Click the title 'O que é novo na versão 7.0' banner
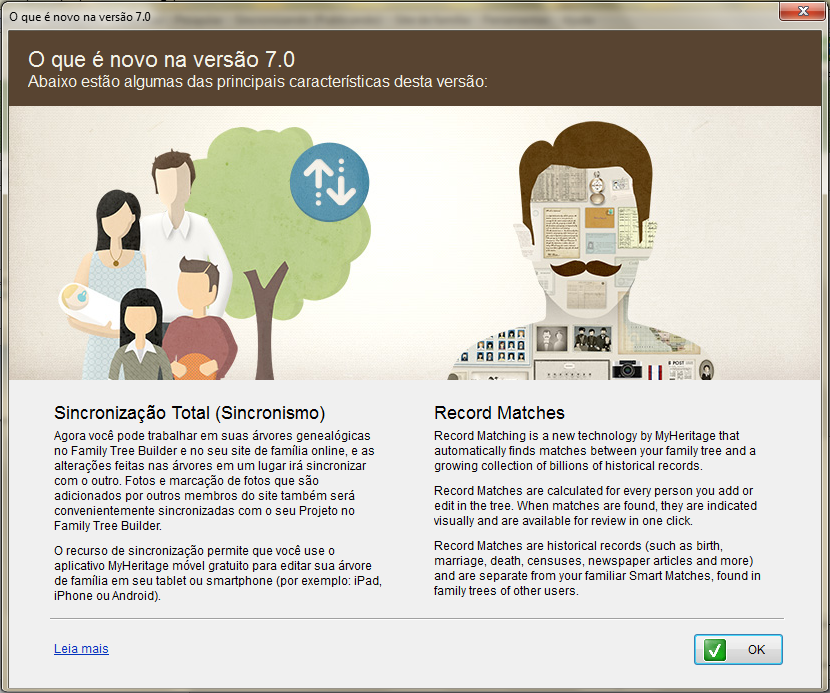Viewport: 830px width, 693px height. [161, 59]
